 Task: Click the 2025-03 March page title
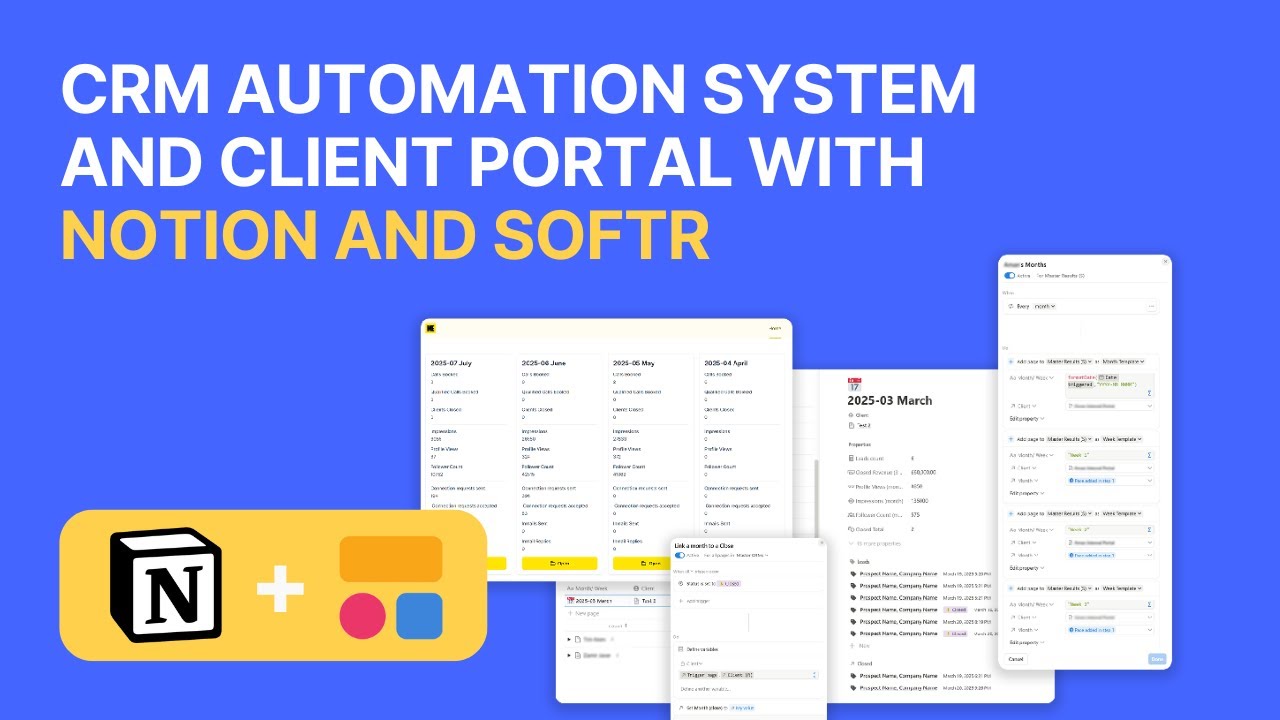click(x=890, y=401)
